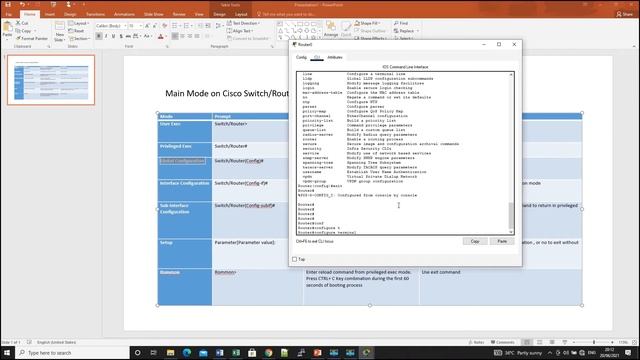The image size is (640, 360).
Task: Open the Review ribbon tab
Action: (x=179, y=14)
